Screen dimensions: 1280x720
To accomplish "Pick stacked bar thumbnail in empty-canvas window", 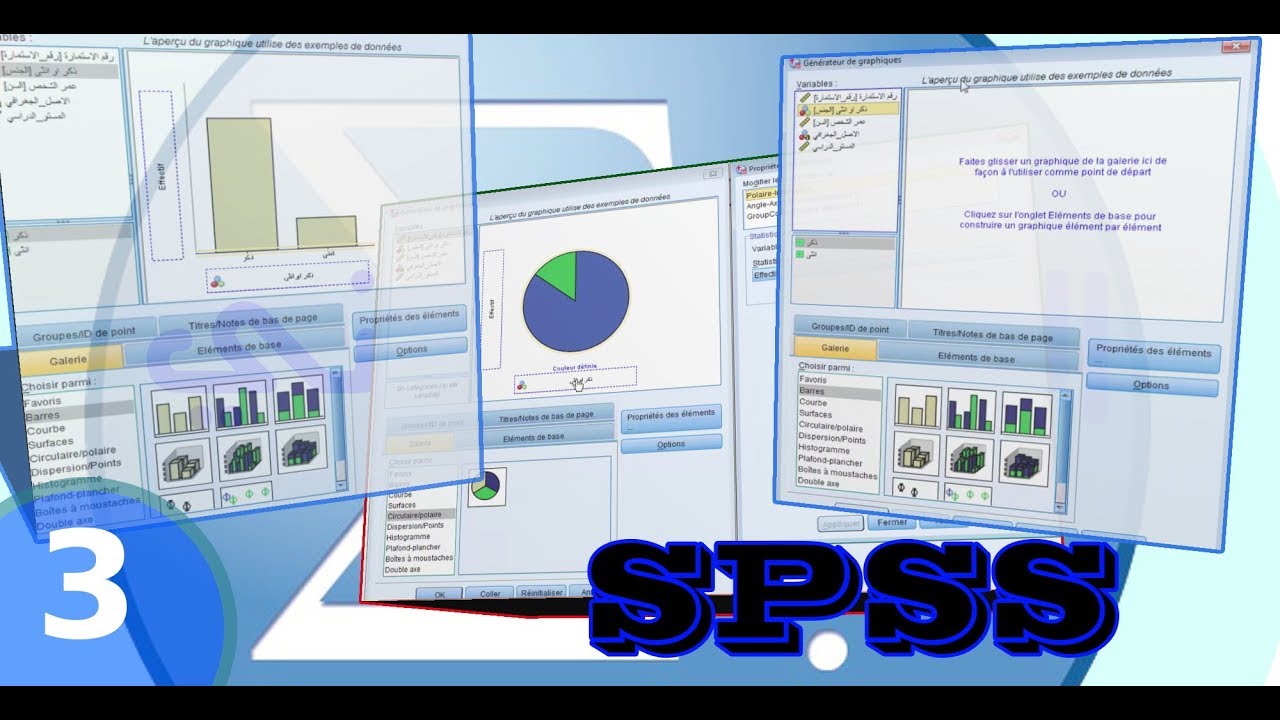I will point(1026,415).
